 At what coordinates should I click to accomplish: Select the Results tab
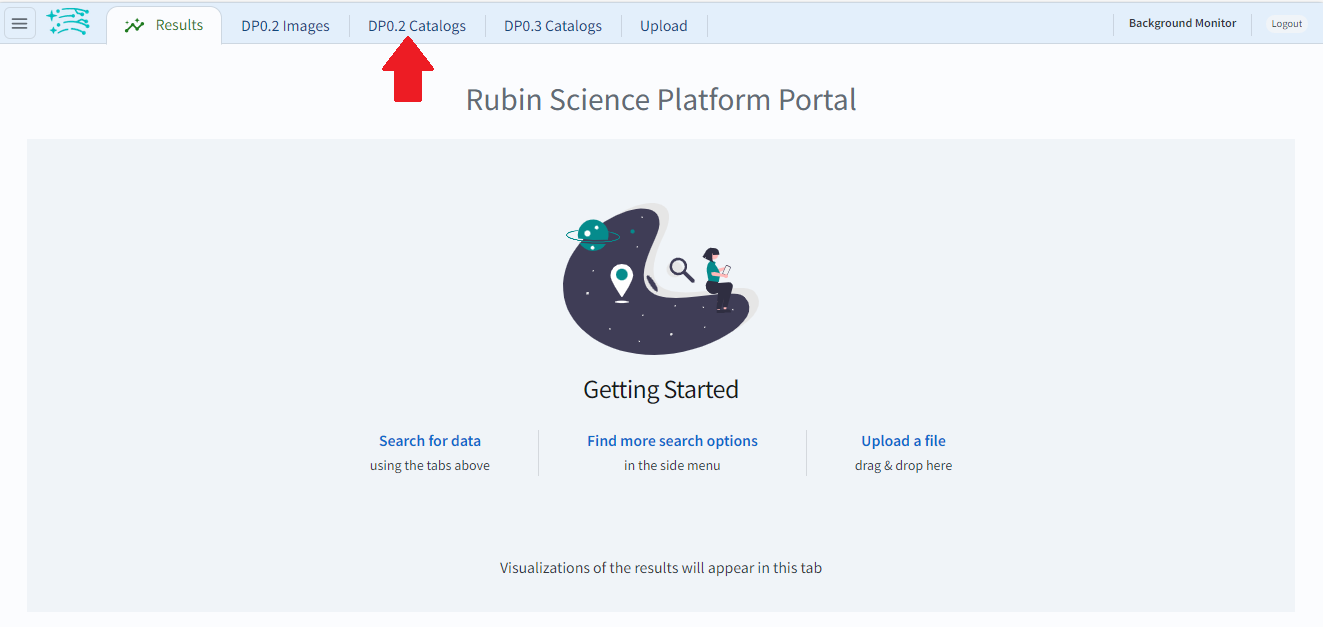tap(177, 25)
